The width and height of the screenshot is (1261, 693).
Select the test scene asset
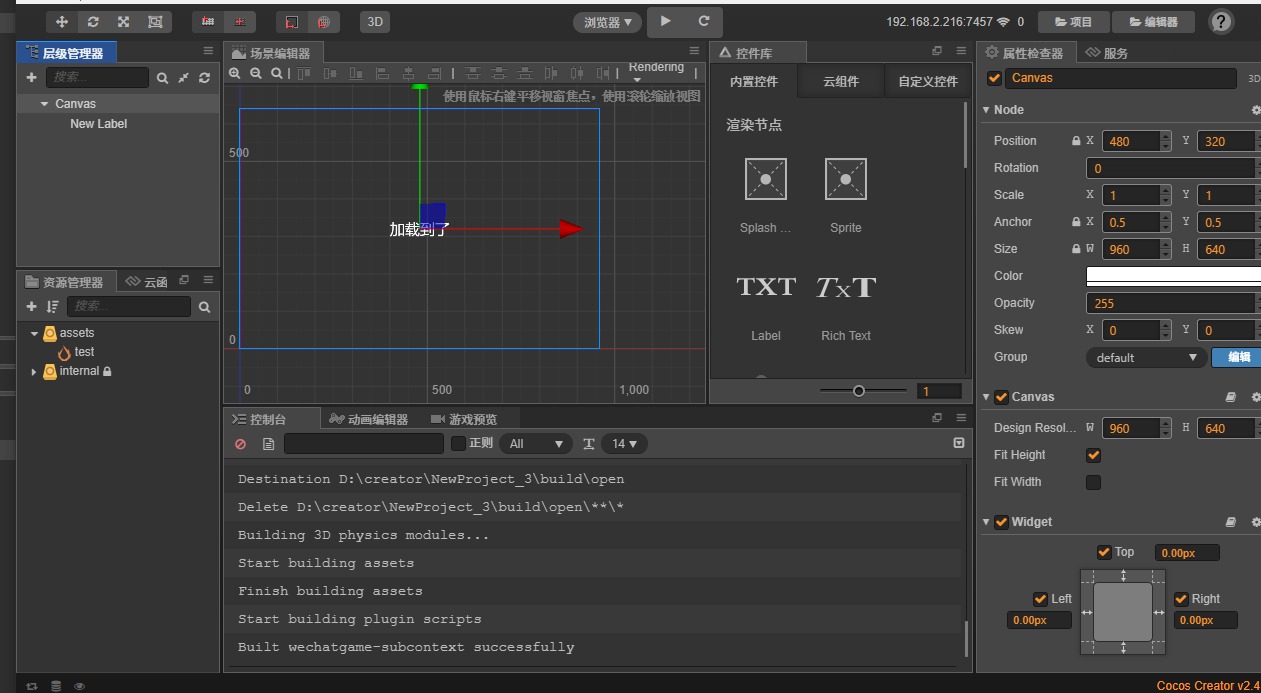pyautogui.click(x=84, y=352)
